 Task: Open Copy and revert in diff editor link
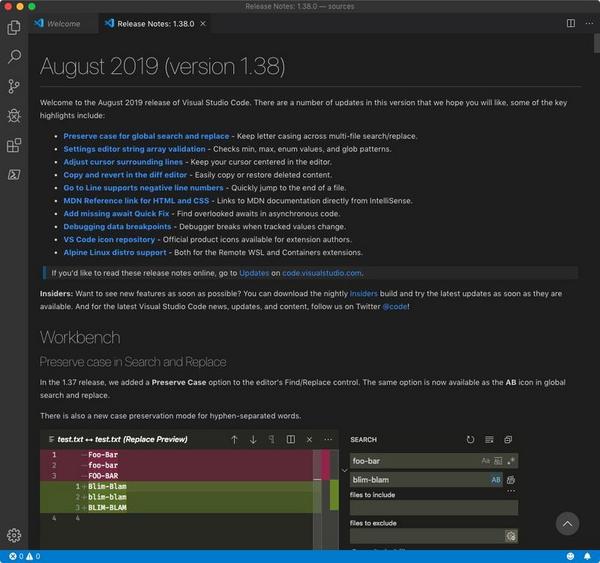point(125,175)
